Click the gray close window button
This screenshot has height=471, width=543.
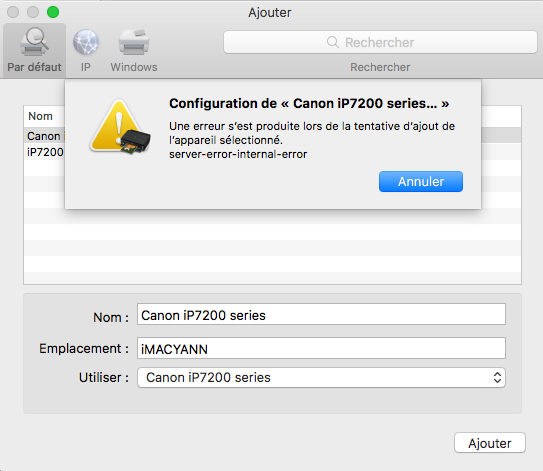tap(13, 12)
